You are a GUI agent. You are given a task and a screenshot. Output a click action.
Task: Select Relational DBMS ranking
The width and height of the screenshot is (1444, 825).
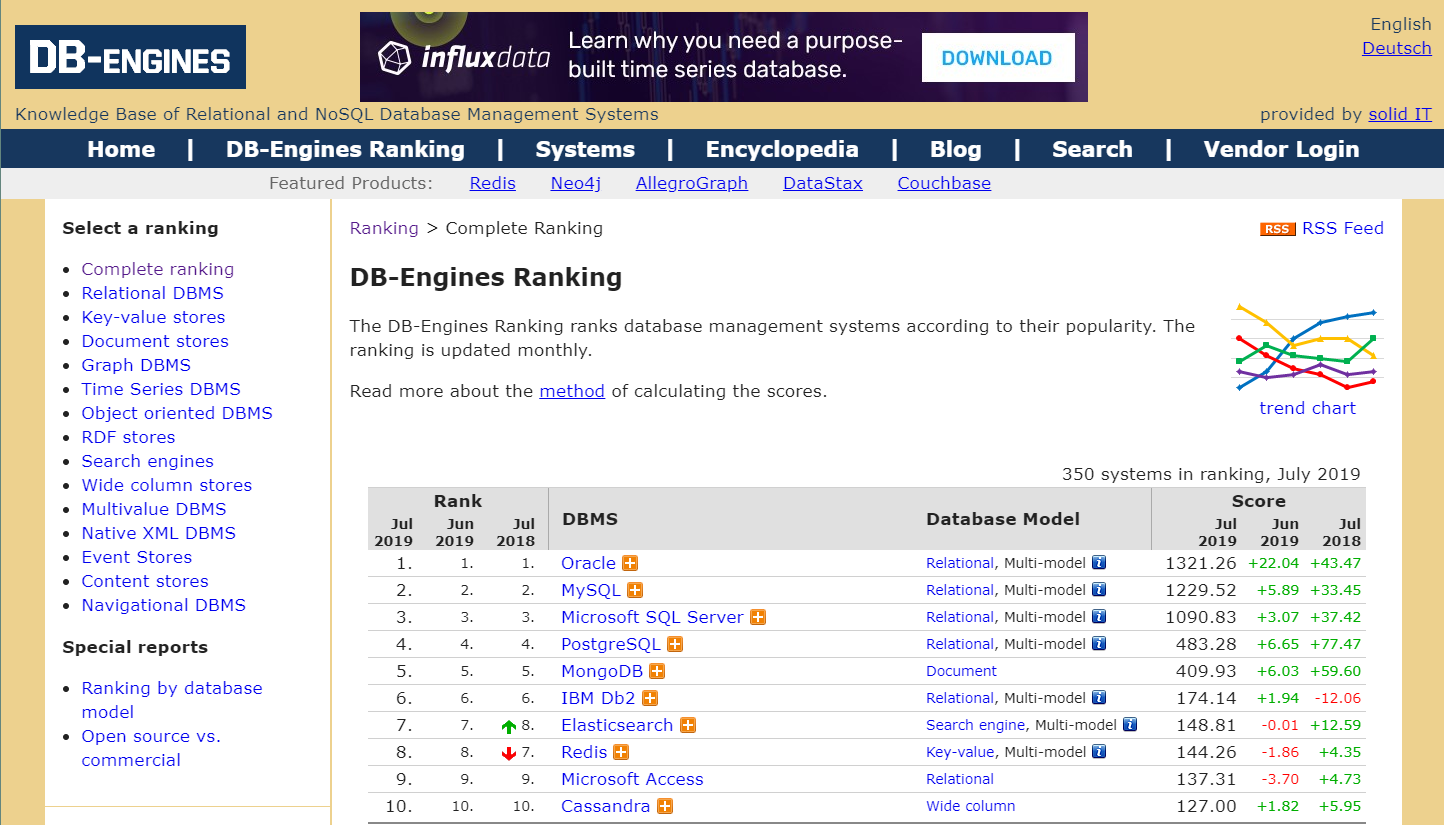pos(153,293)
